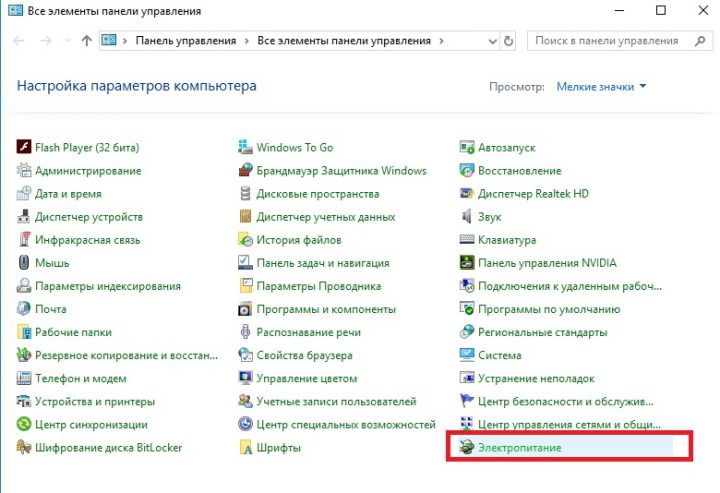Screen dimensions: 720x493
Task: Open the Панель управления NVIDIA icon
Action: [x=467, y=263]
